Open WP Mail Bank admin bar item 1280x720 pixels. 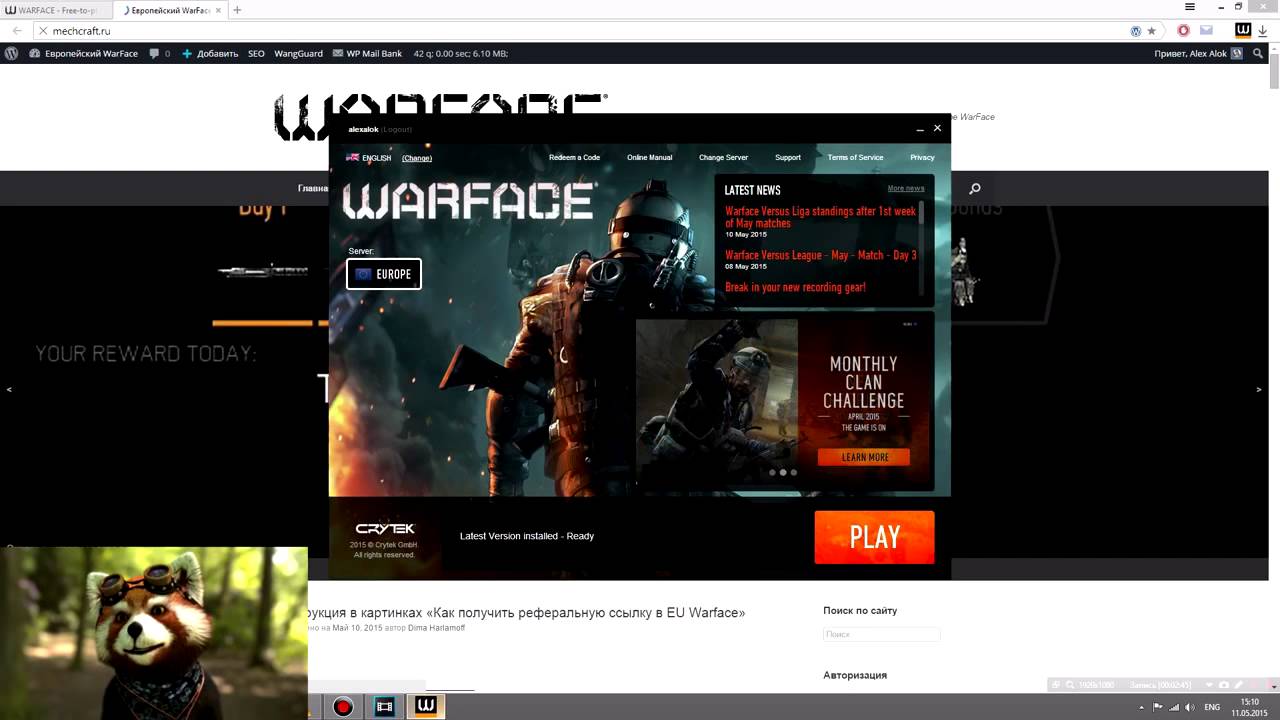coord(367,53)
